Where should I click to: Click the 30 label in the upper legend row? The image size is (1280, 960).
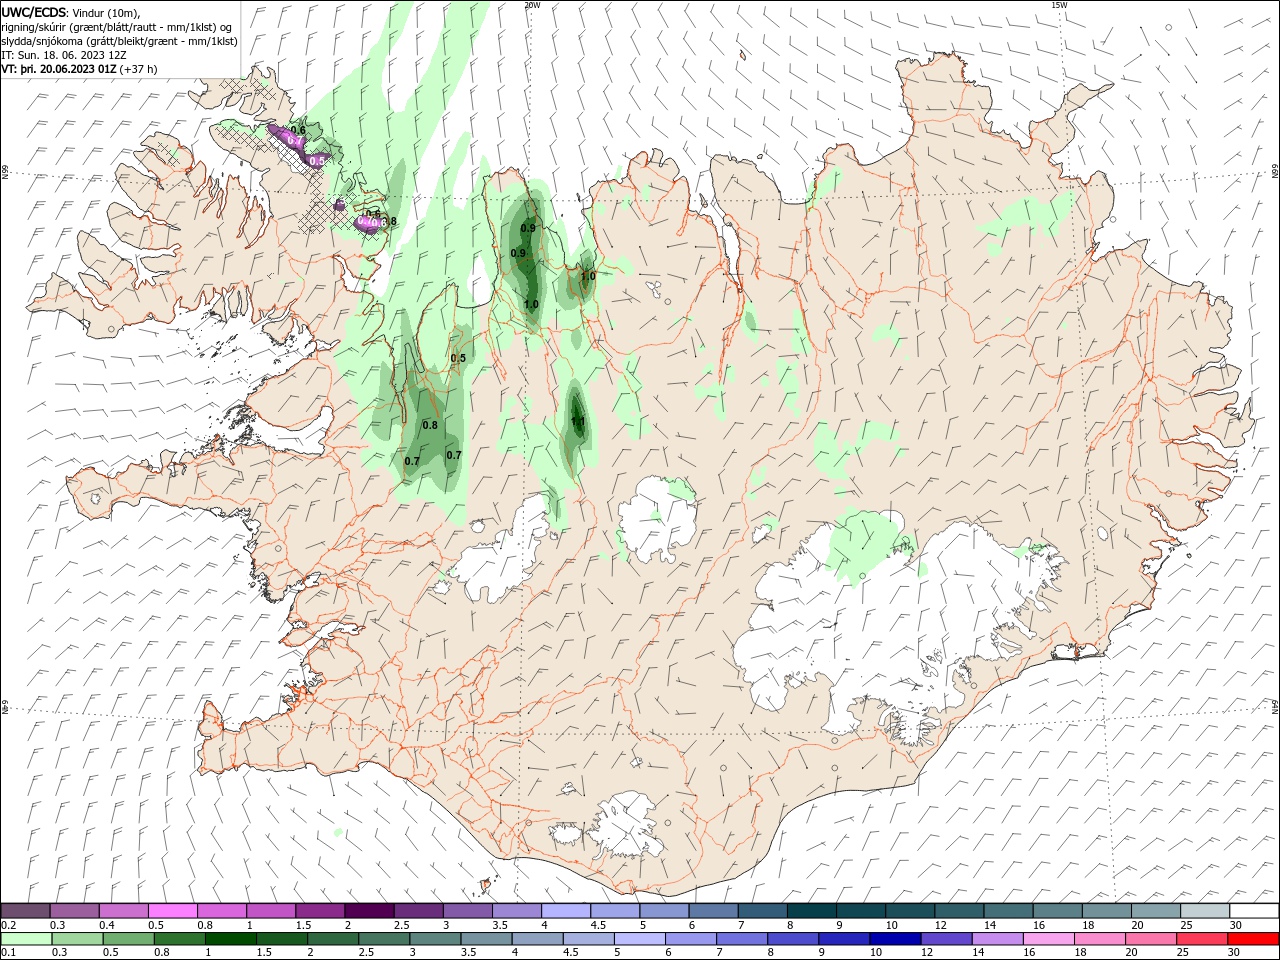click(x=1236, y=925)
